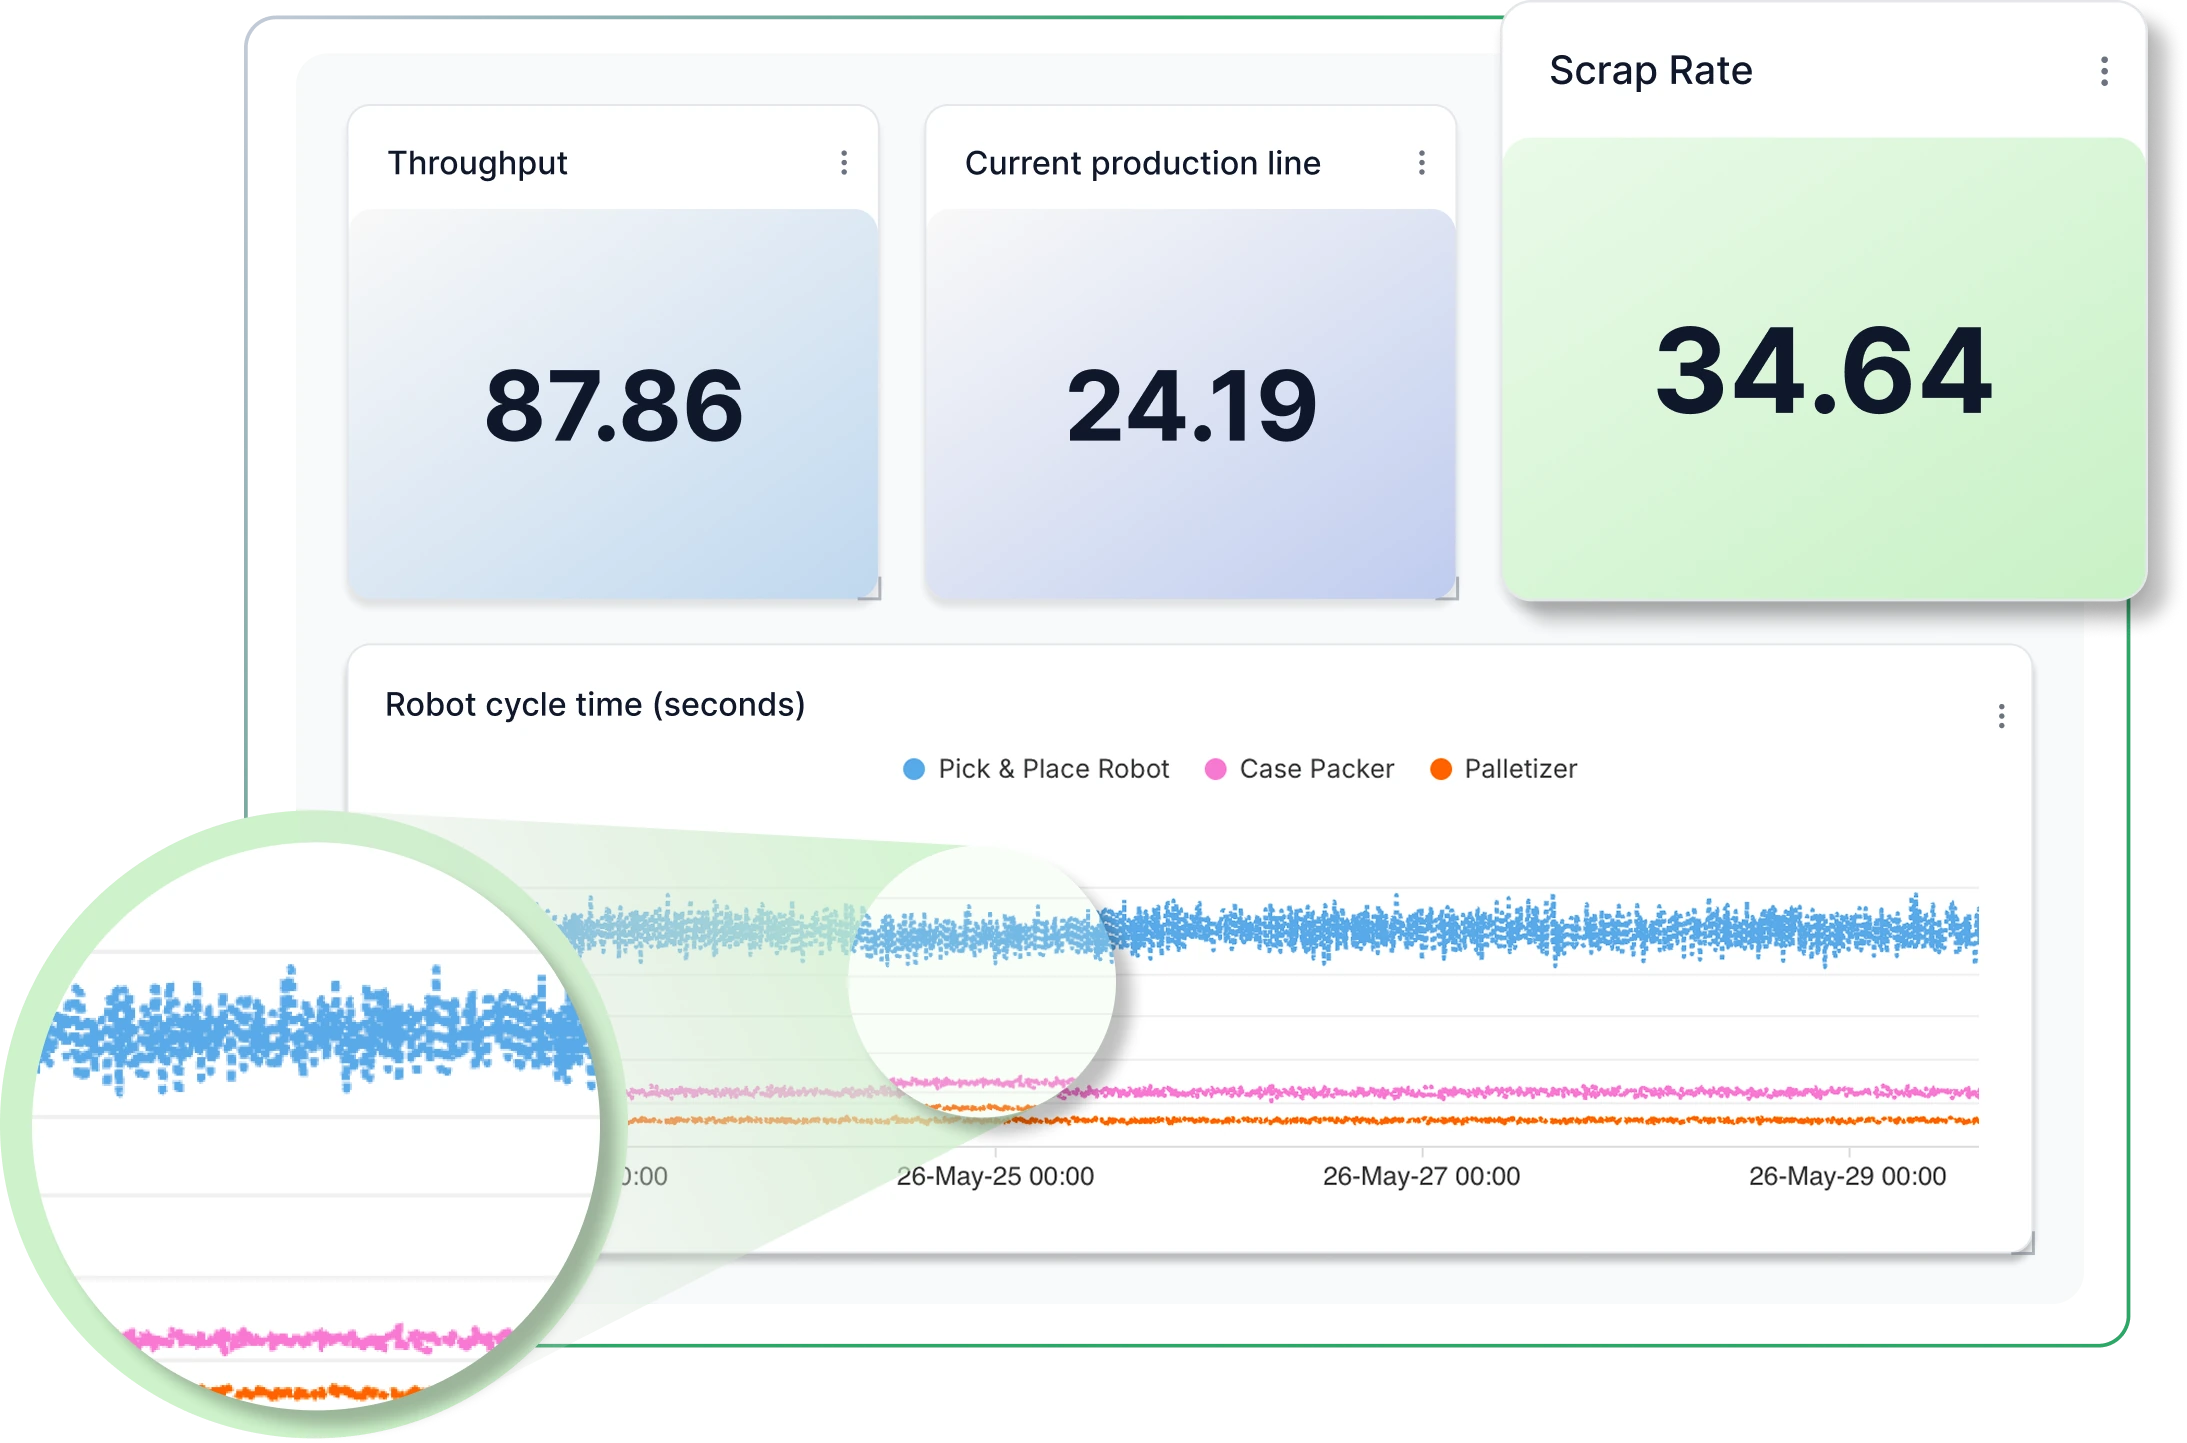The height and width of the screenshot is (1443, 2187).
Task: Grab the Robot cycle time chart resize handle
Action: (2024, 1243)
